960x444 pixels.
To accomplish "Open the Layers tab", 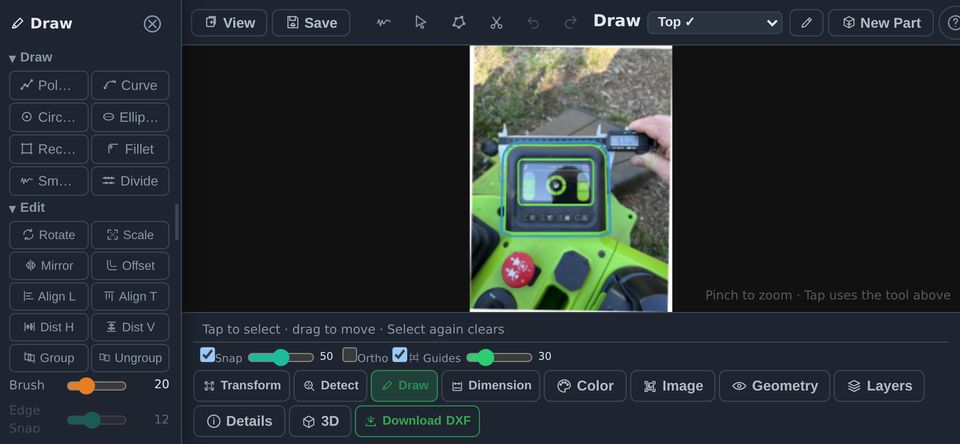I will click(x=879, y=386).
